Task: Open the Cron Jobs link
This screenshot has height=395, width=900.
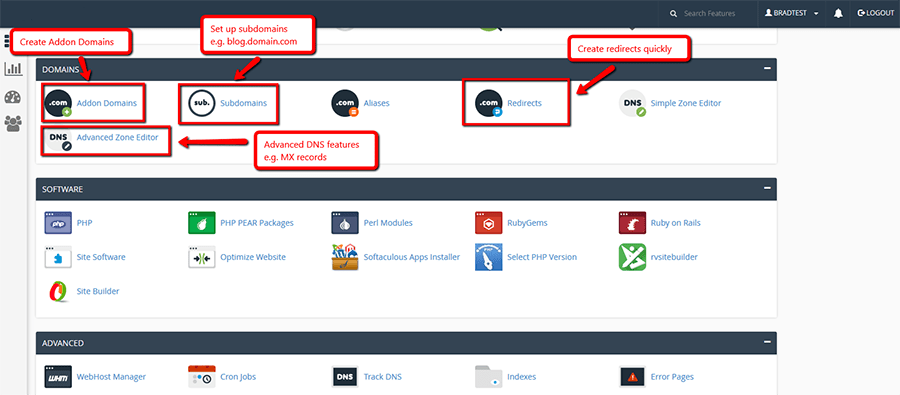Action: (238, 377)
